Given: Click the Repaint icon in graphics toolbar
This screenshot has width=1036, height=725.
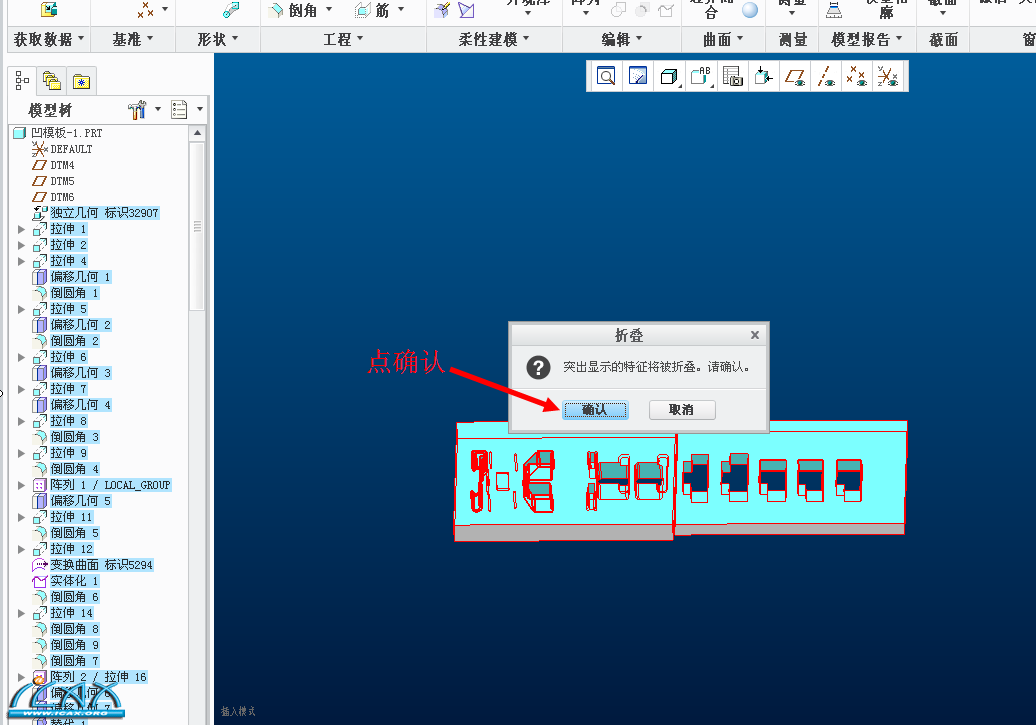Looking at the screenshot, I should 638,76.
